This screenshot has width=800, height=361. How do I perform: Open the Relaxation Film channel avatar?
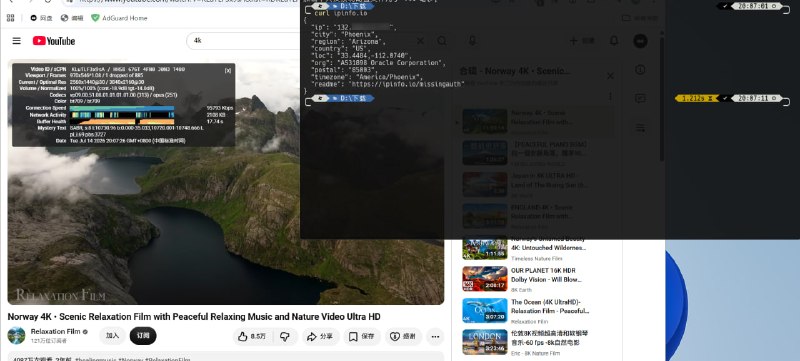click(16, 336)
